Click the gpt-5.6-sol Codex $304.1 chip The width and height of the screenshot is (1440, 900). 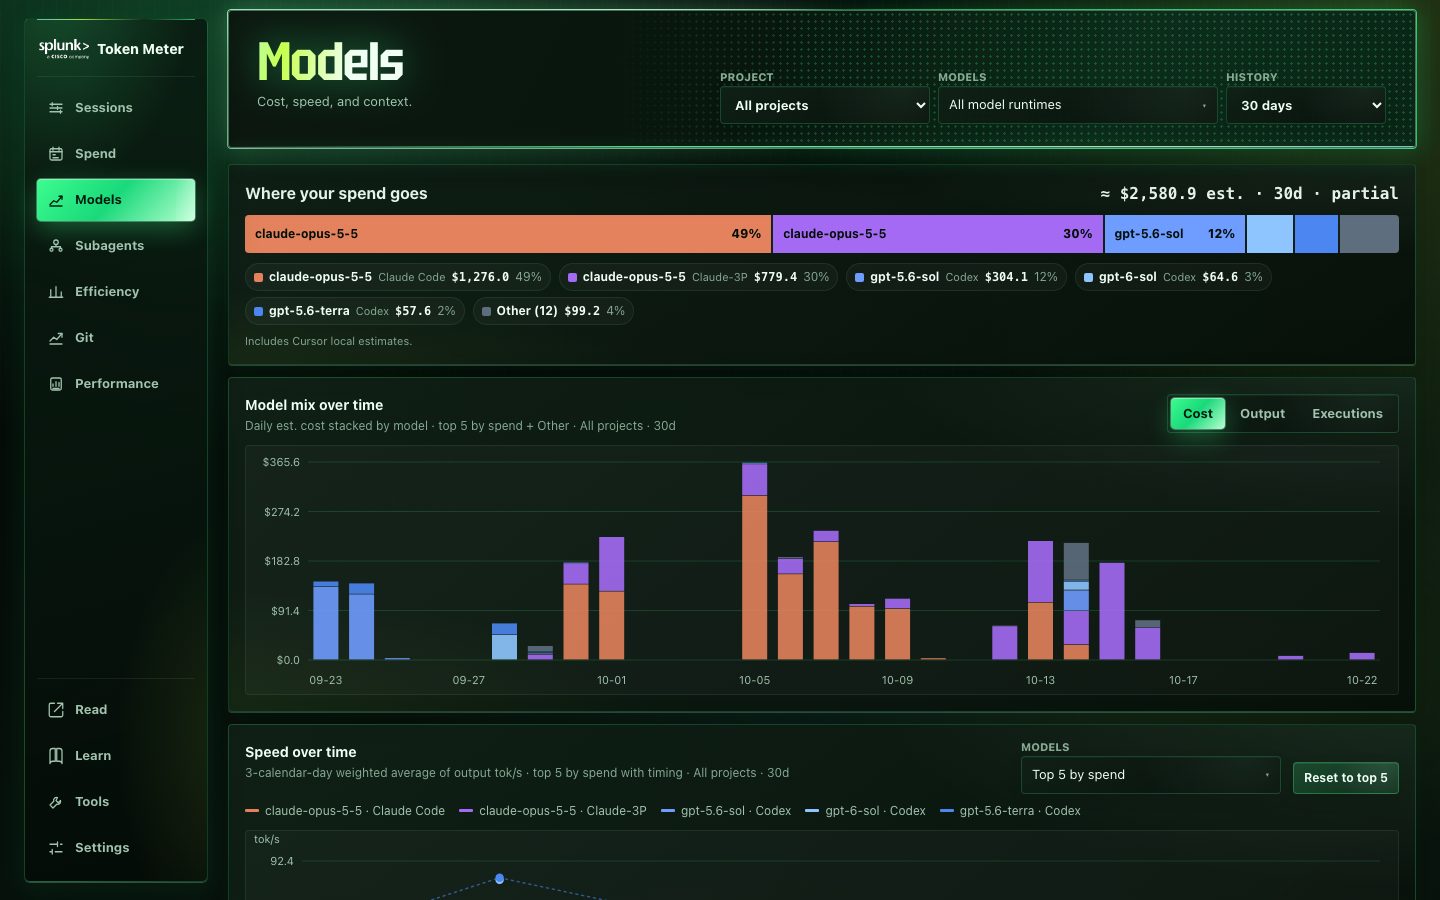point(956,277)
